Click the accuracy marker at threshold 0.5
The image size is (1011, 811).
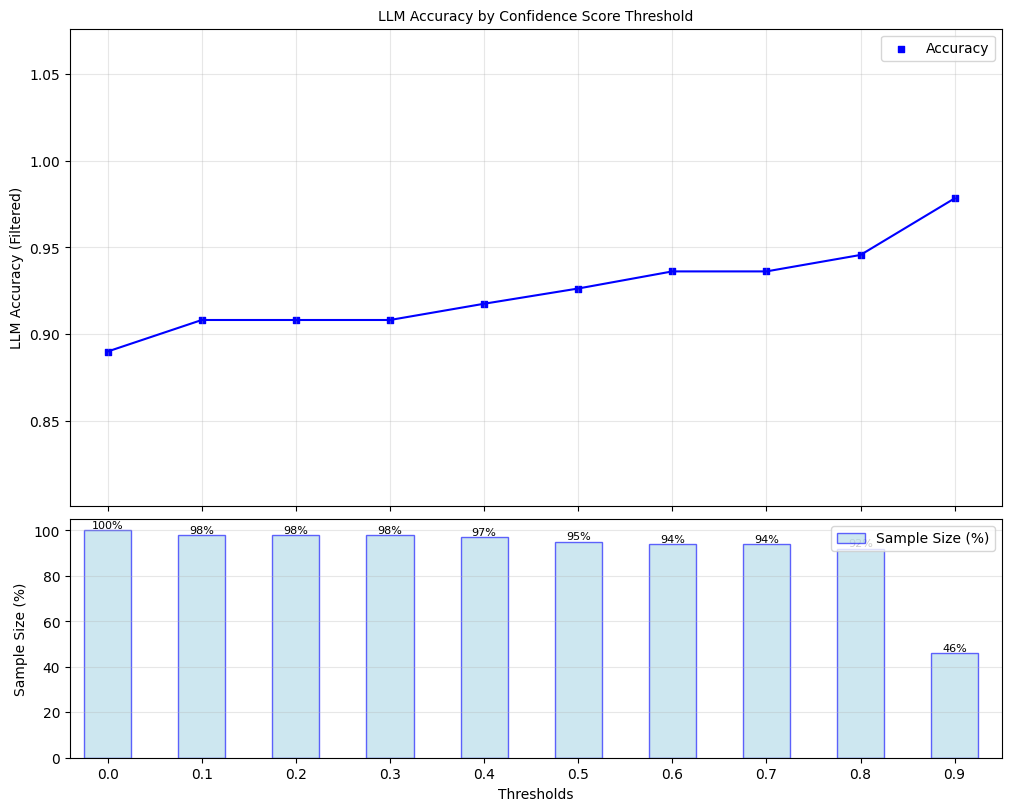578,289
